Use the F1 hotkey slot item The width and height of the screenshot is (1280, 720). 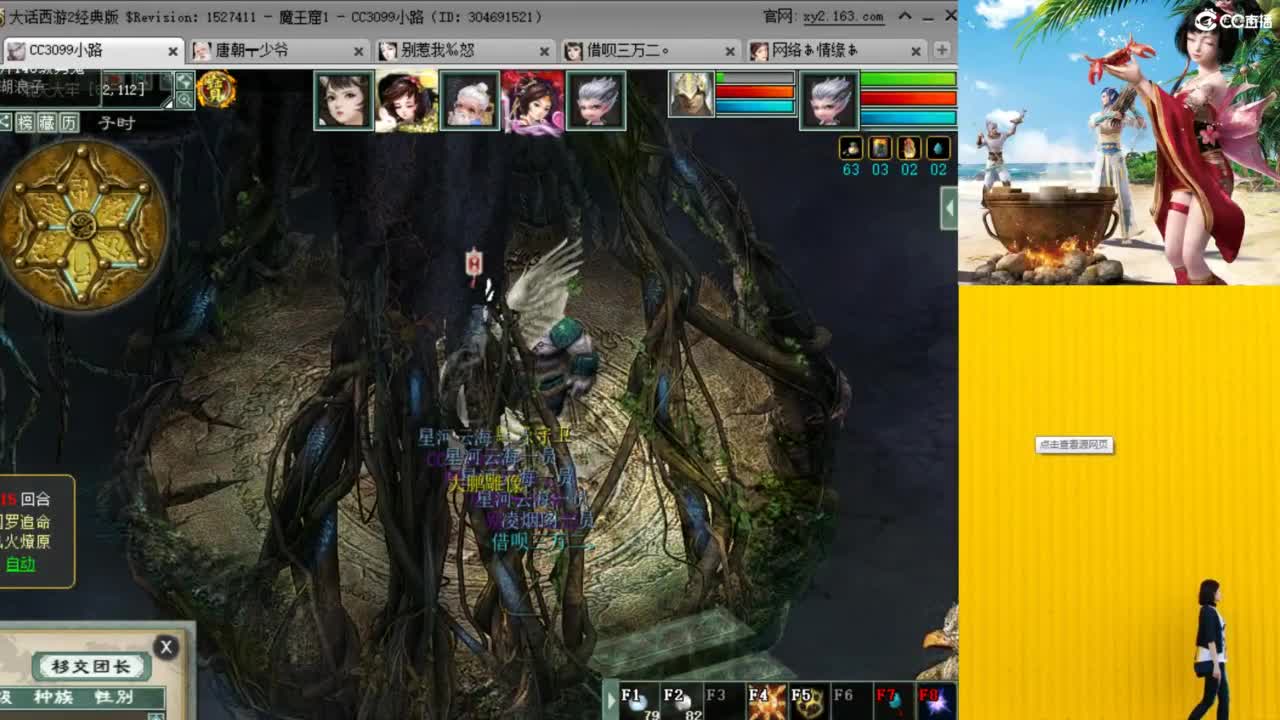tap(641, 701)
